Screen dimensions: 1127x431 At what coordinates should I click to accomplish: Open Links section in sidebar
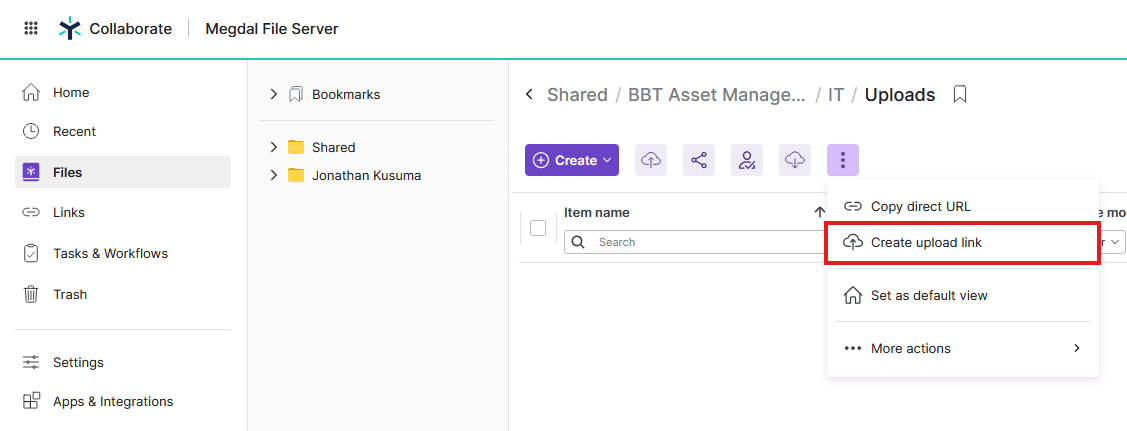[x=123, y=213]
